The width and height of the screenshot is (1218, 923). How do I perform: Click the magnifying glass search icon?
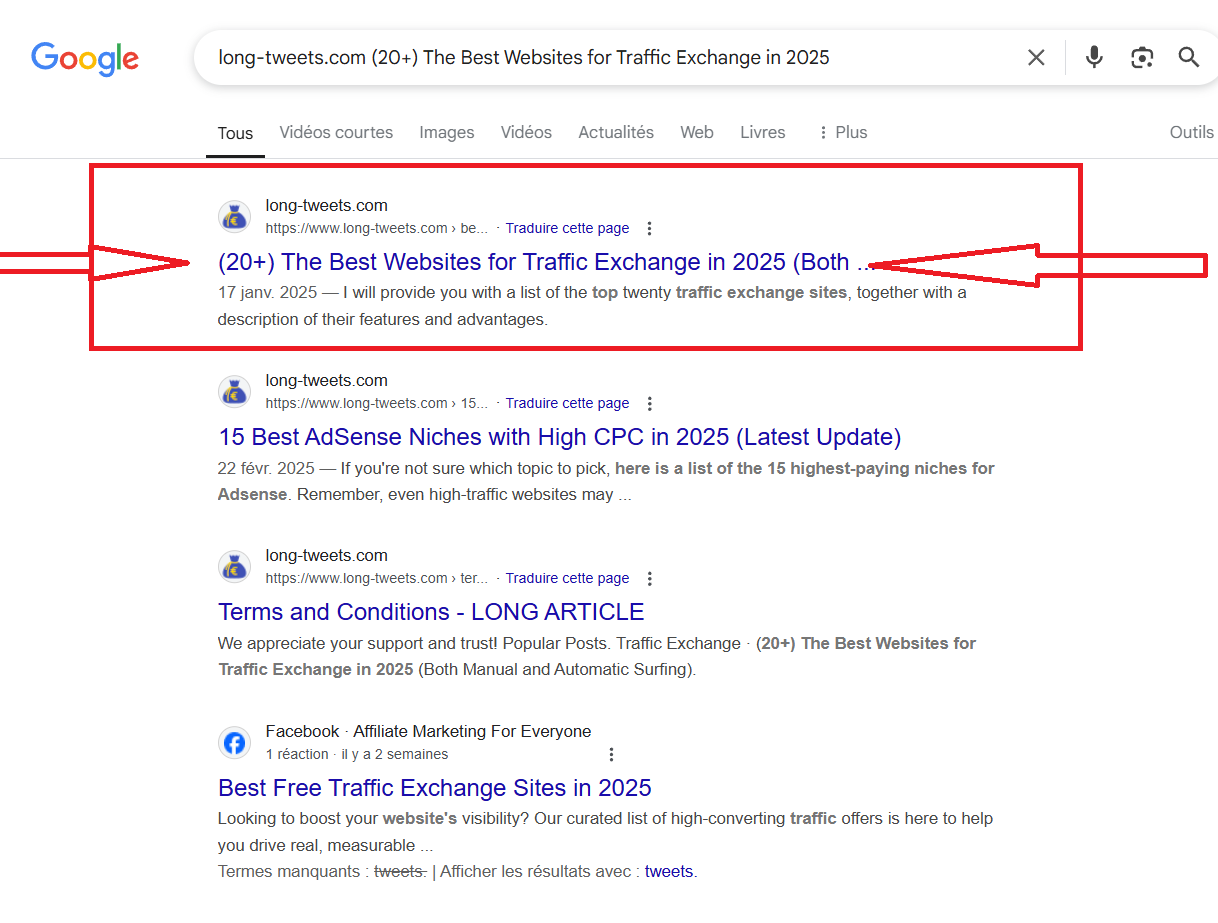coord(1188,57)
